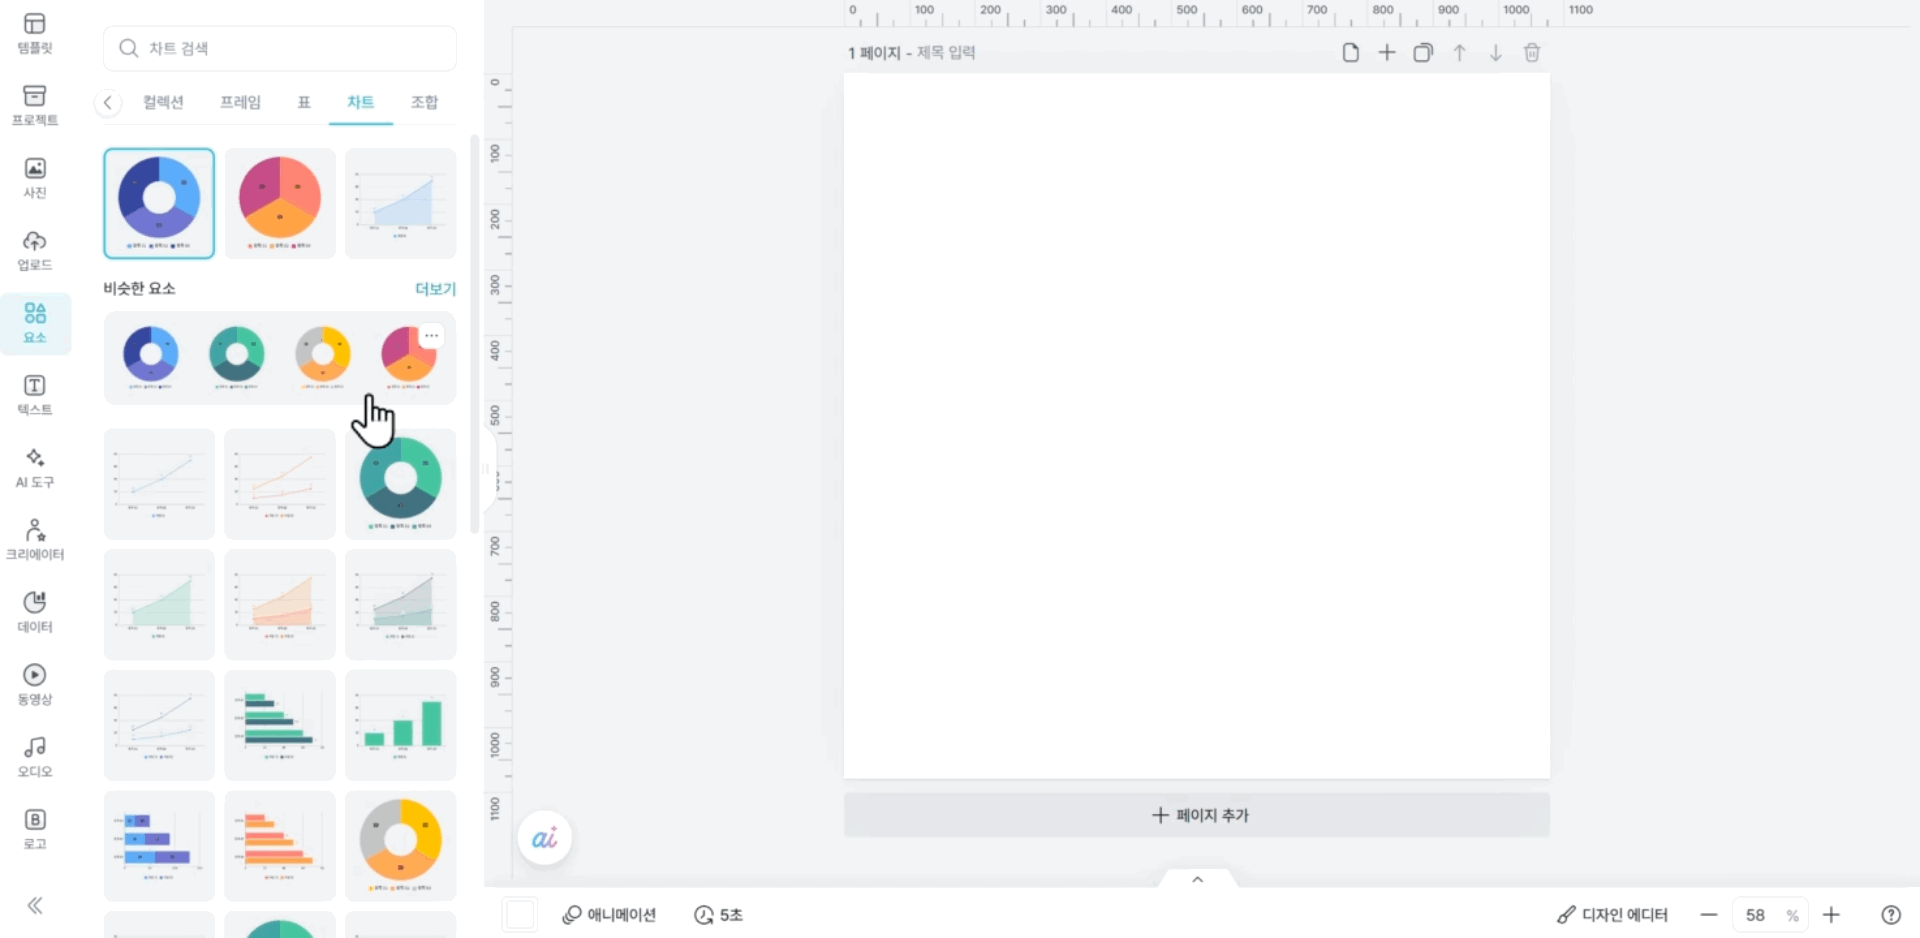Select the blue-purple horizontal bar chart thumbnail
Viewport: 1920px width, 938px height.
click(x=159, y=846)
